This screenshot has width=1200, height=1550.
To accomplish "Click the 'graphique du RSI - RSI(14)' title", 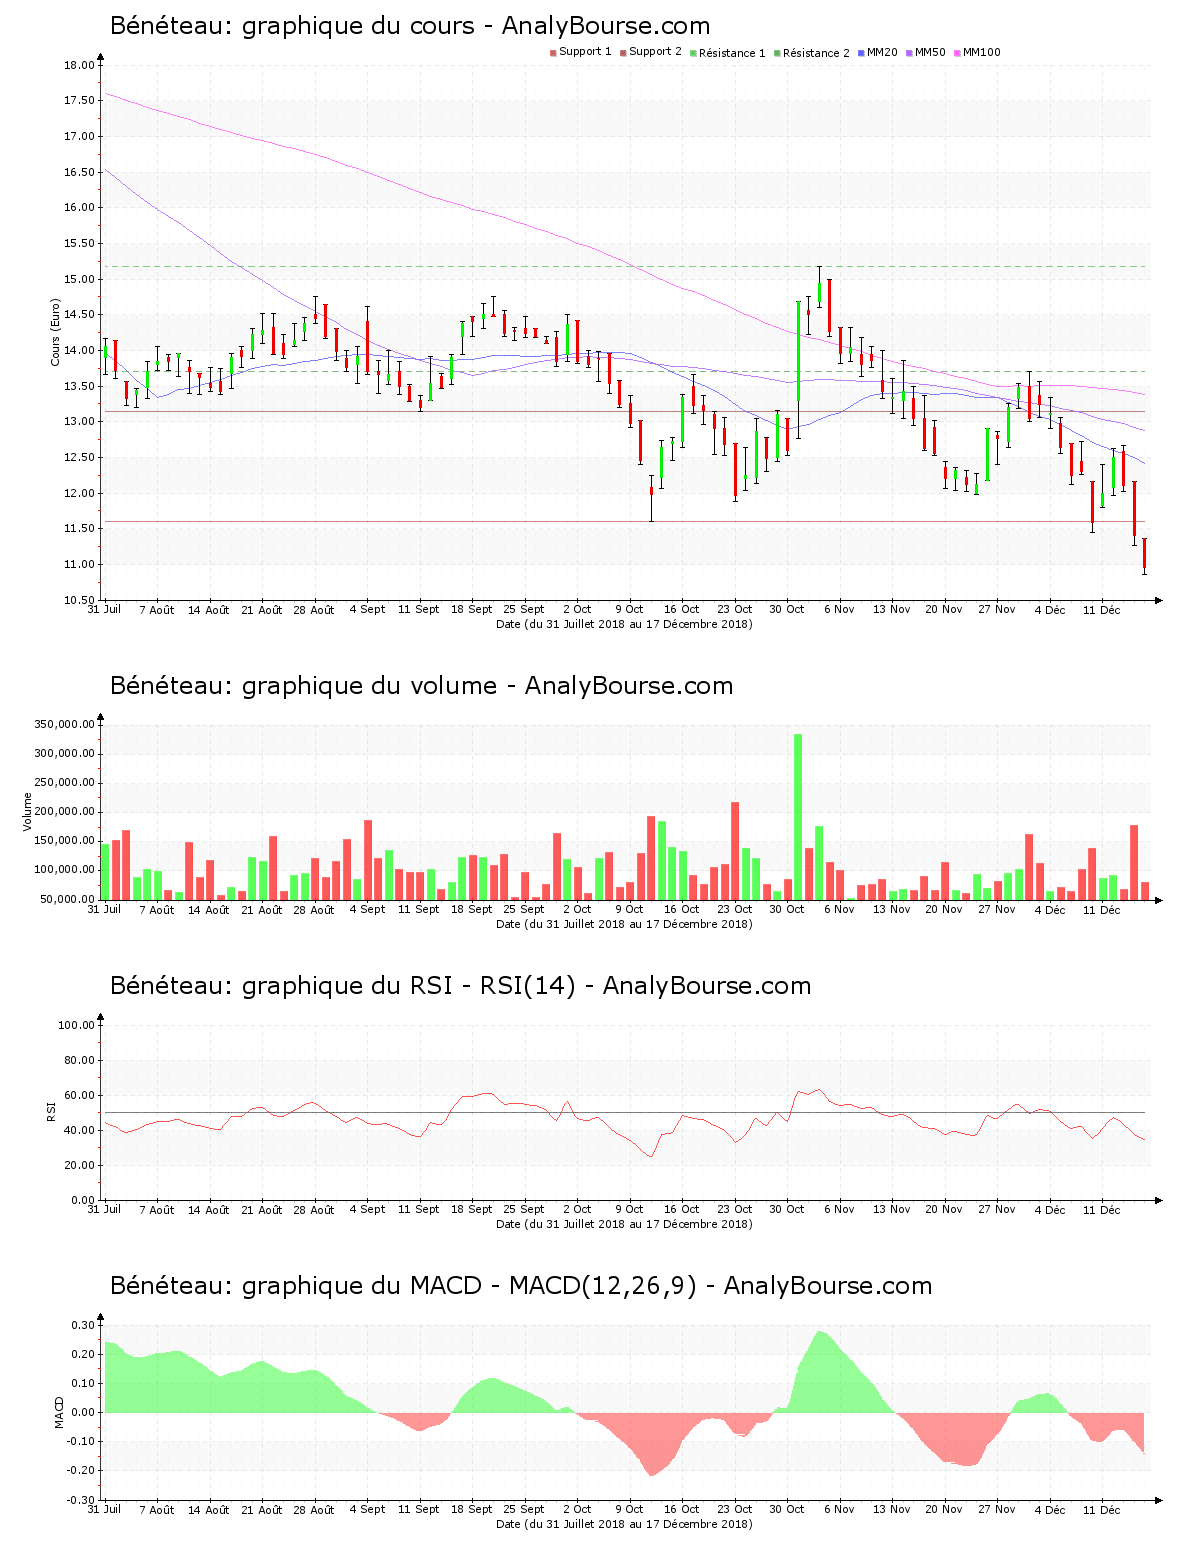I will point(460,986).
